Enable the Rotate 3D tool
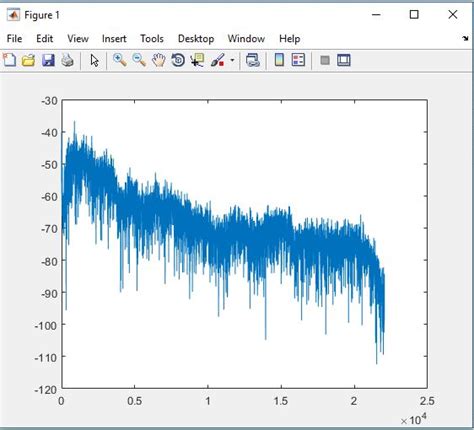 click(178, 60)
